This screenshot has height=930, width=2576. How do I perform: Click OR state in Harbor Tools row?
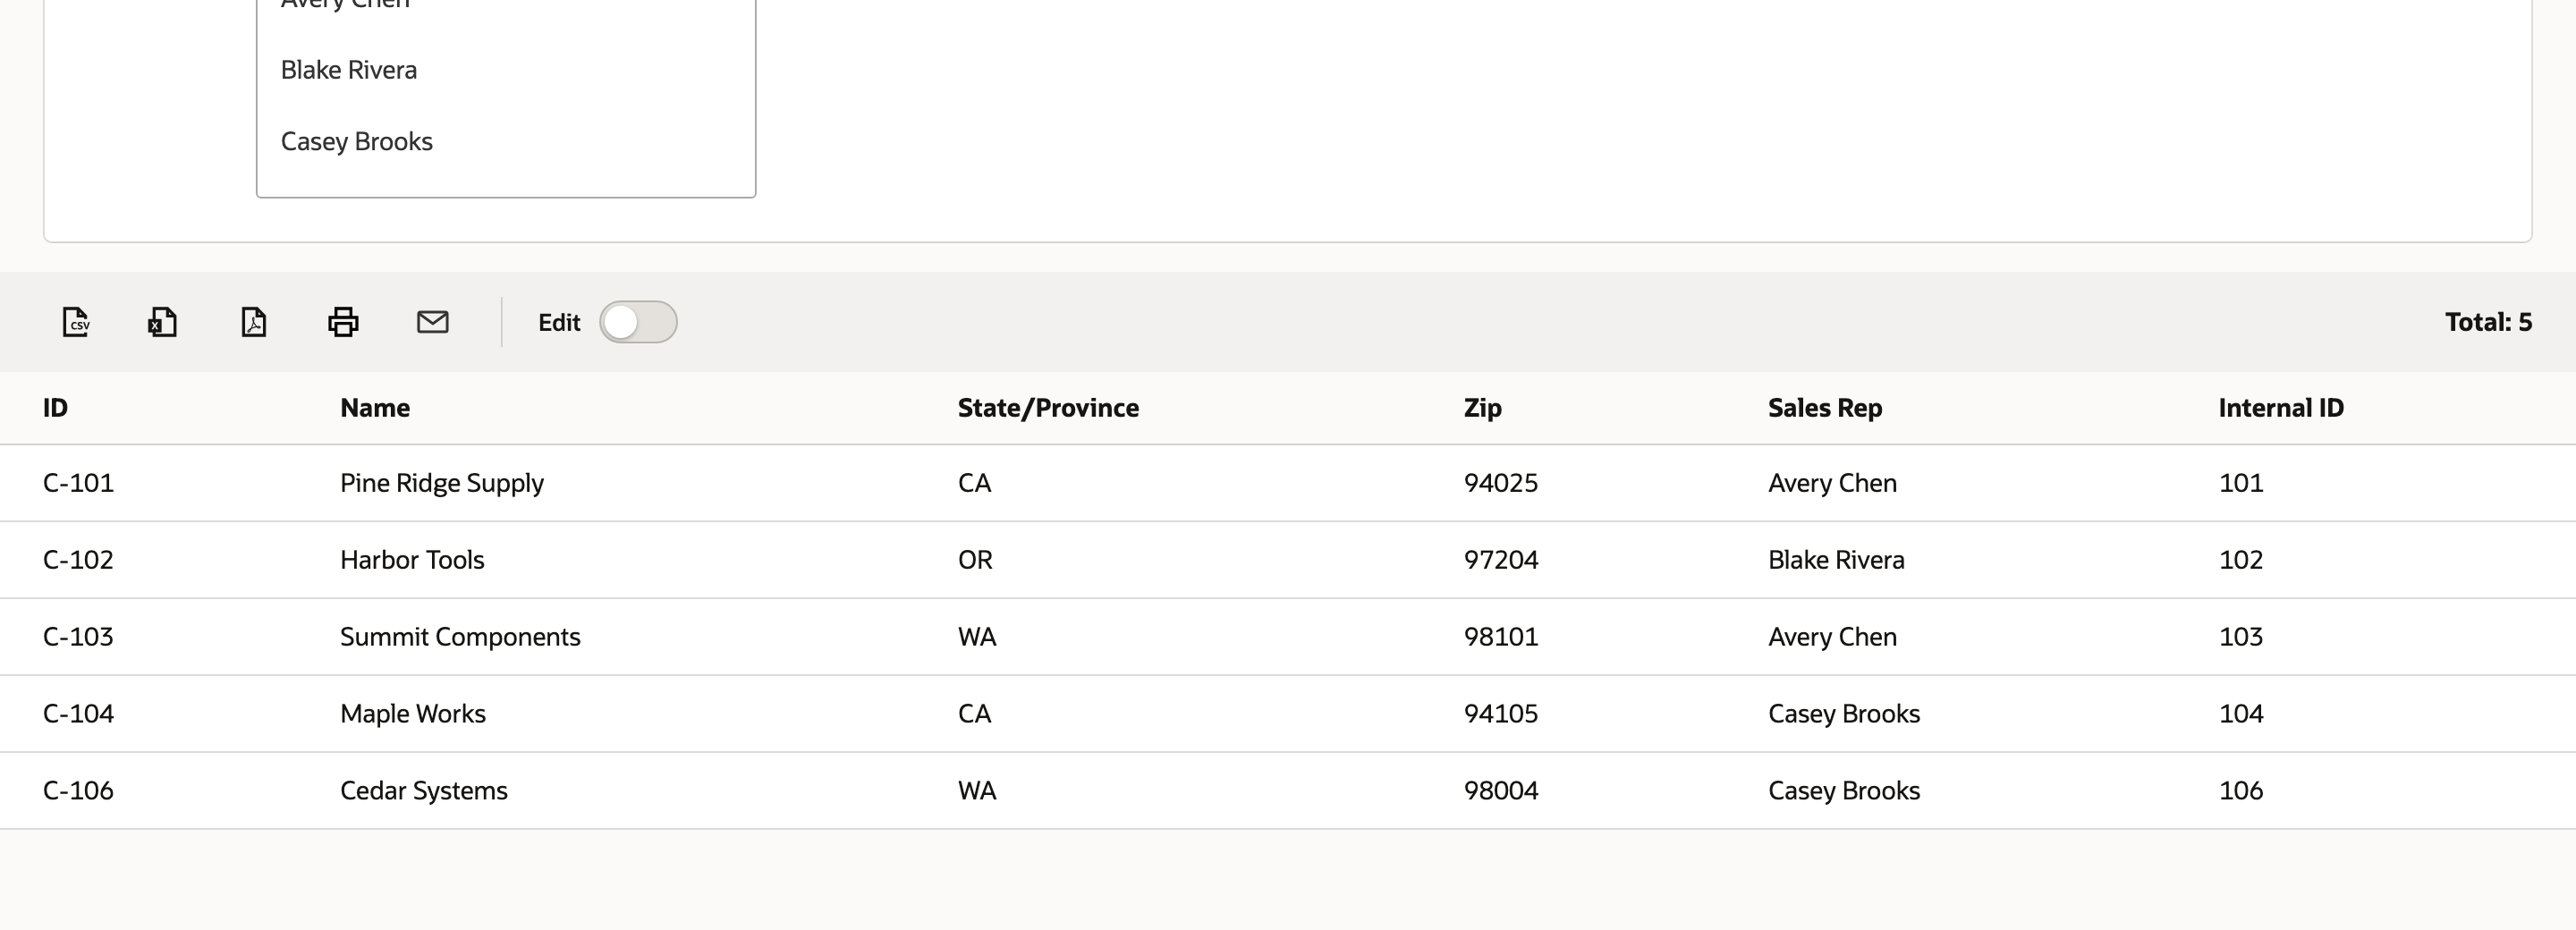click(x=975, y=560)
